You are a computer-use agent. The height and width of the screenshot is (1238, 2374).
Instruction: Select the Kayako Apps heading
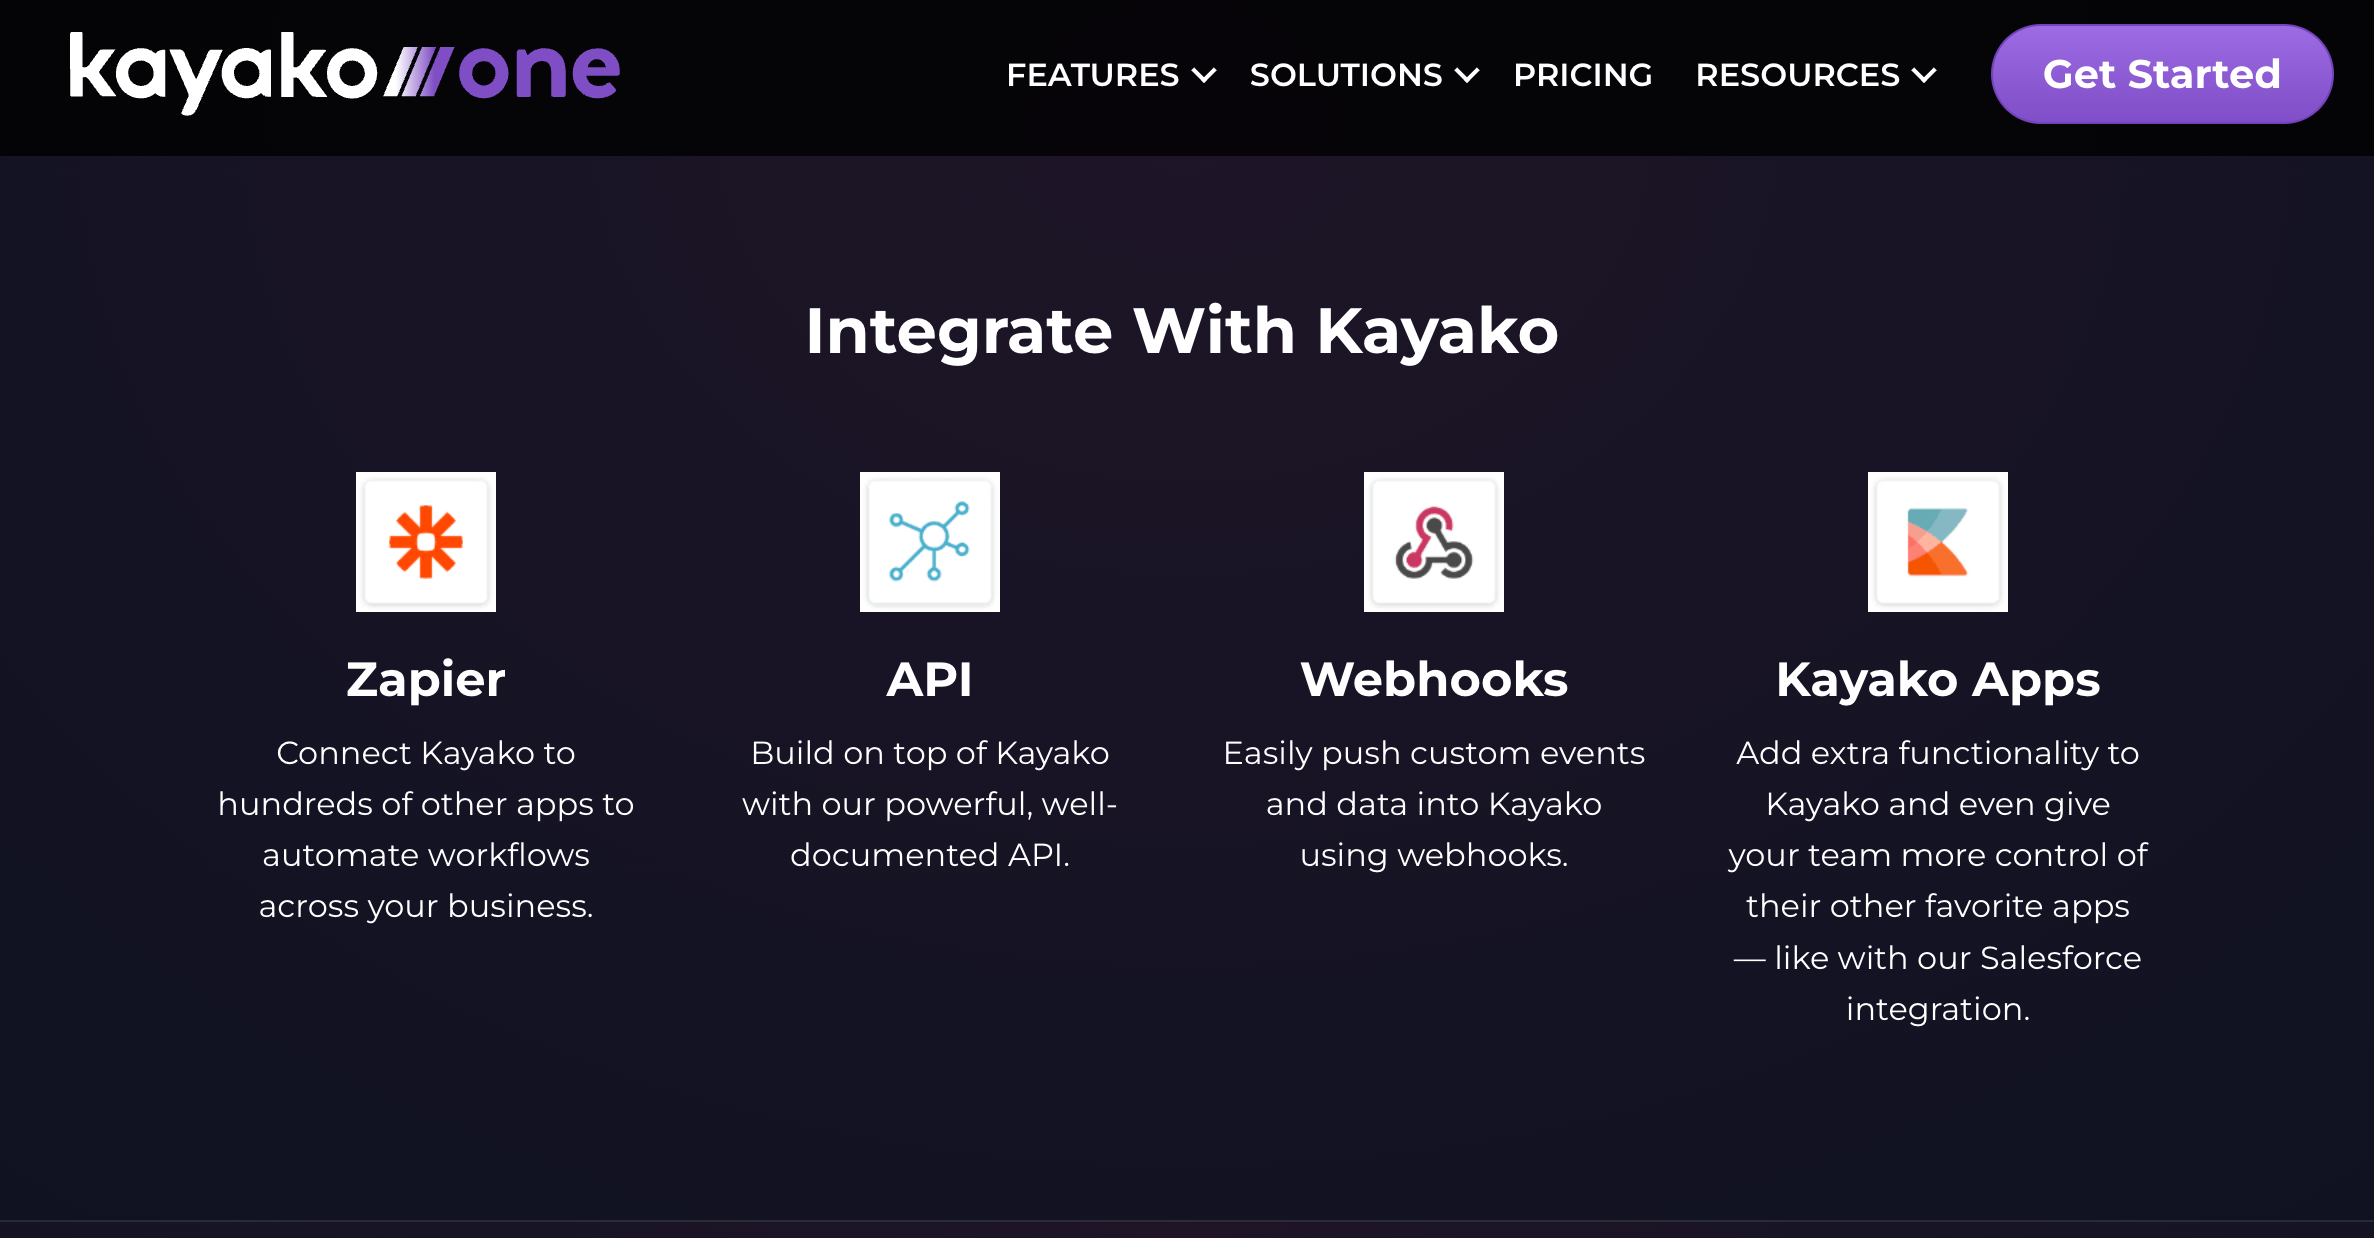pyautogui.click(x=1938, y=680)
